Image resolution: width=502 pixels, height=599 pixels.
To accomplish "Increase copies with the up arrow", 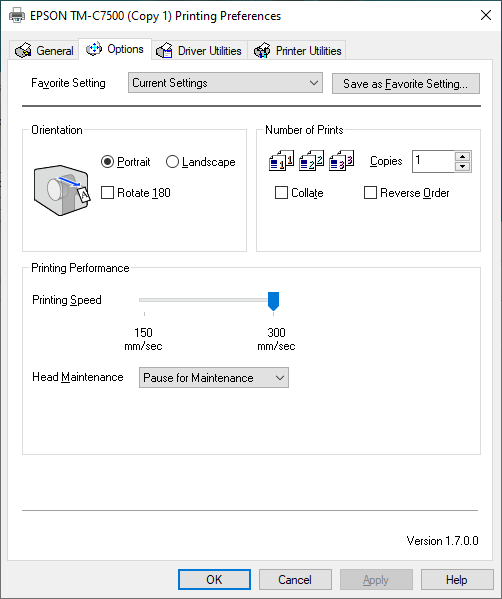I will 463,156.
